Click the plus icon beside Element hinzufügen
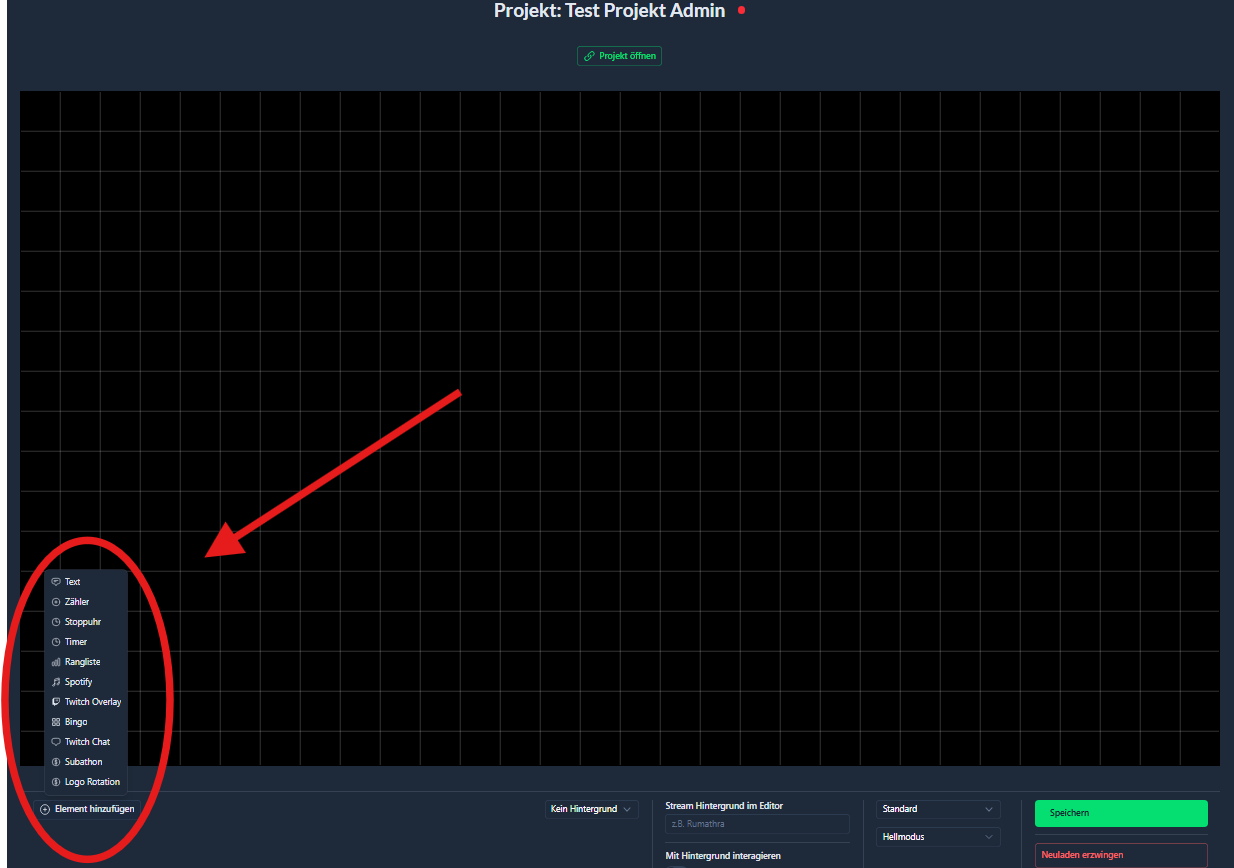1234x868 pixels. 44,808
